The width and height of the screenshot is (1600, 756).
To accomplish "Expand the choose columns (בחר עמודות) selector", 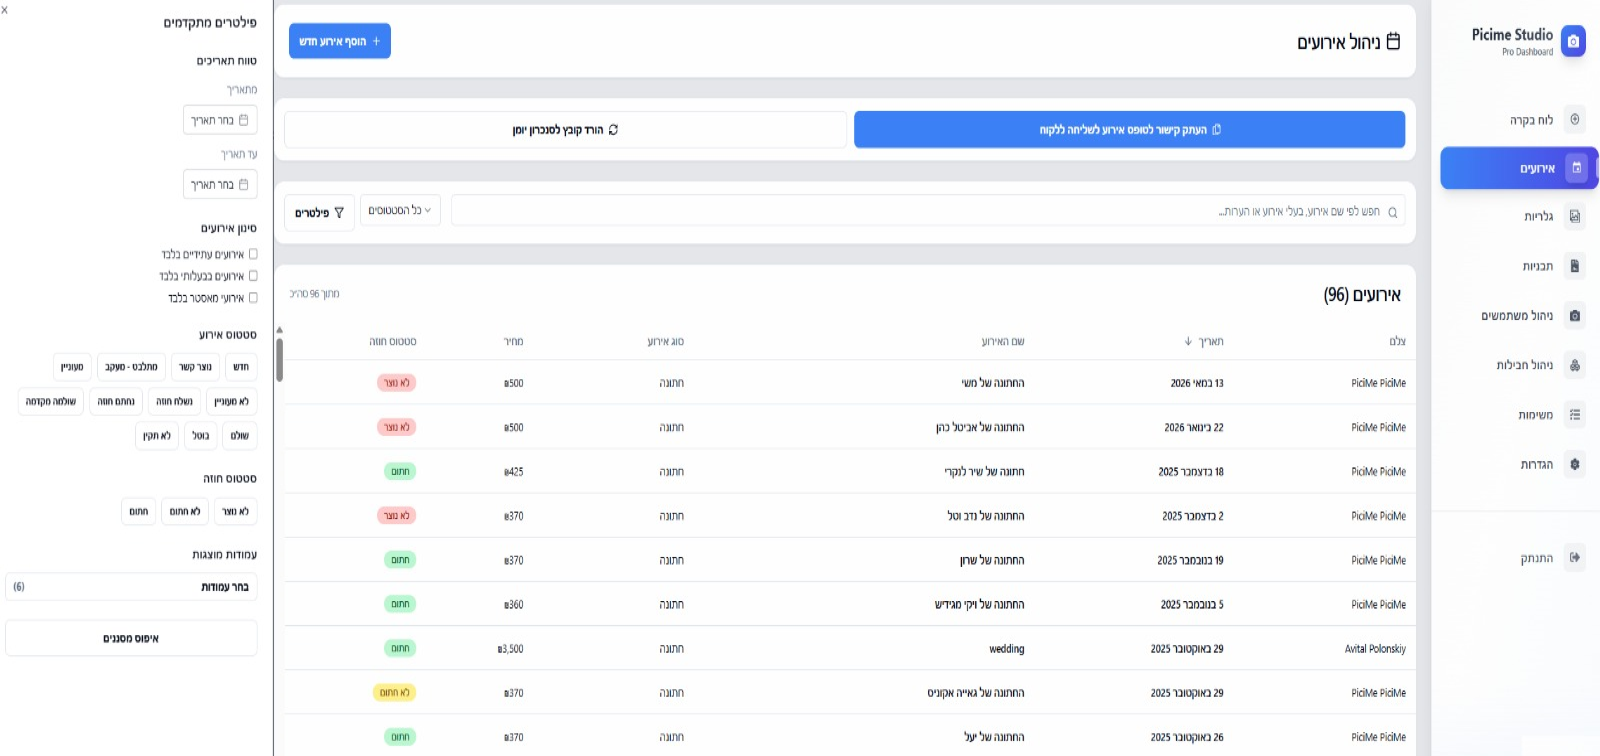I will pos(131,587).
